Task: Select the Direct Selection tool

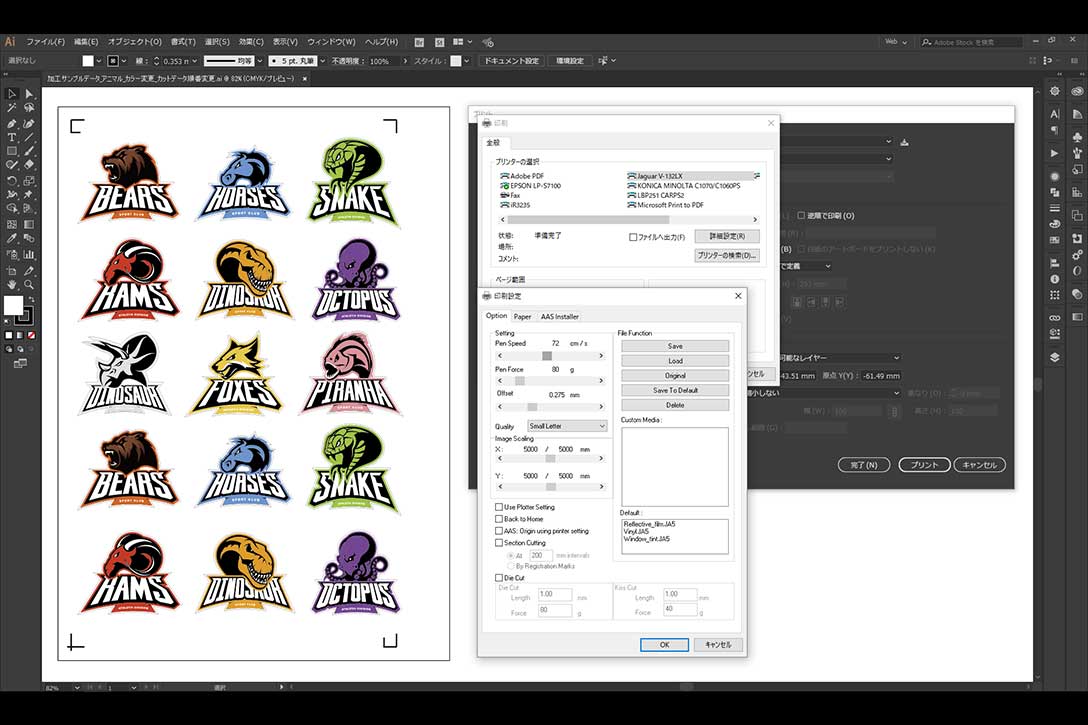Action: [x=29, y=94]
